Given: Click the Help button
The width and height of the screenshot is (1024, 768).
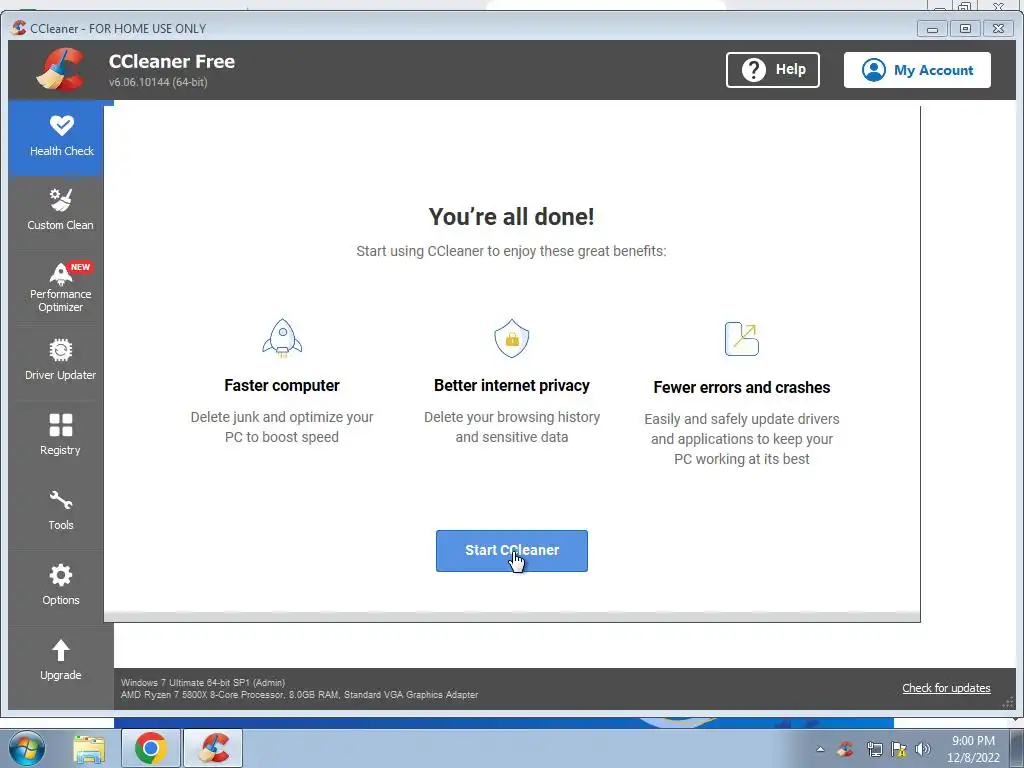Looking at the screenshot, I should point(773,70).
